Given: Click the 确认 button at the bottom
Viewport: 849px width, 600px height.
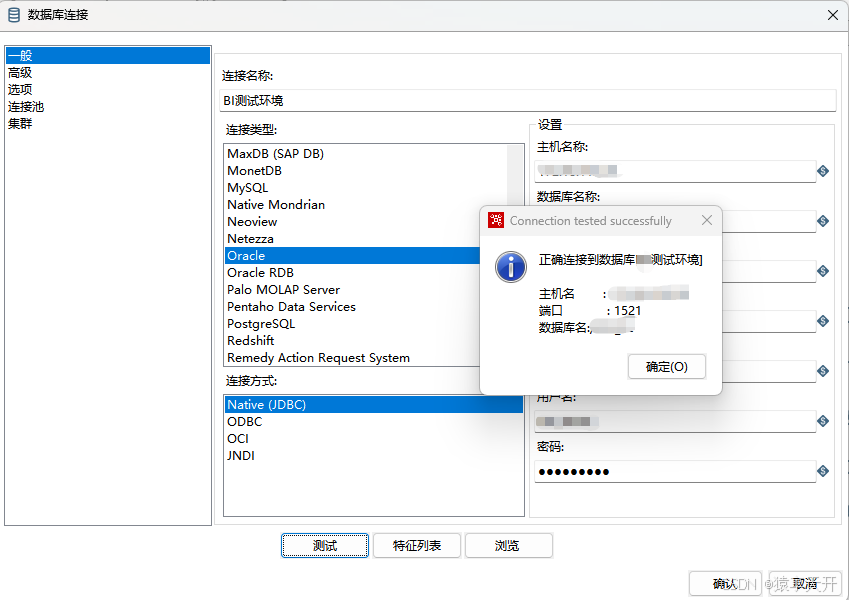Looking at the screenshot, I should pyautogui.click(x=725, y=583).
